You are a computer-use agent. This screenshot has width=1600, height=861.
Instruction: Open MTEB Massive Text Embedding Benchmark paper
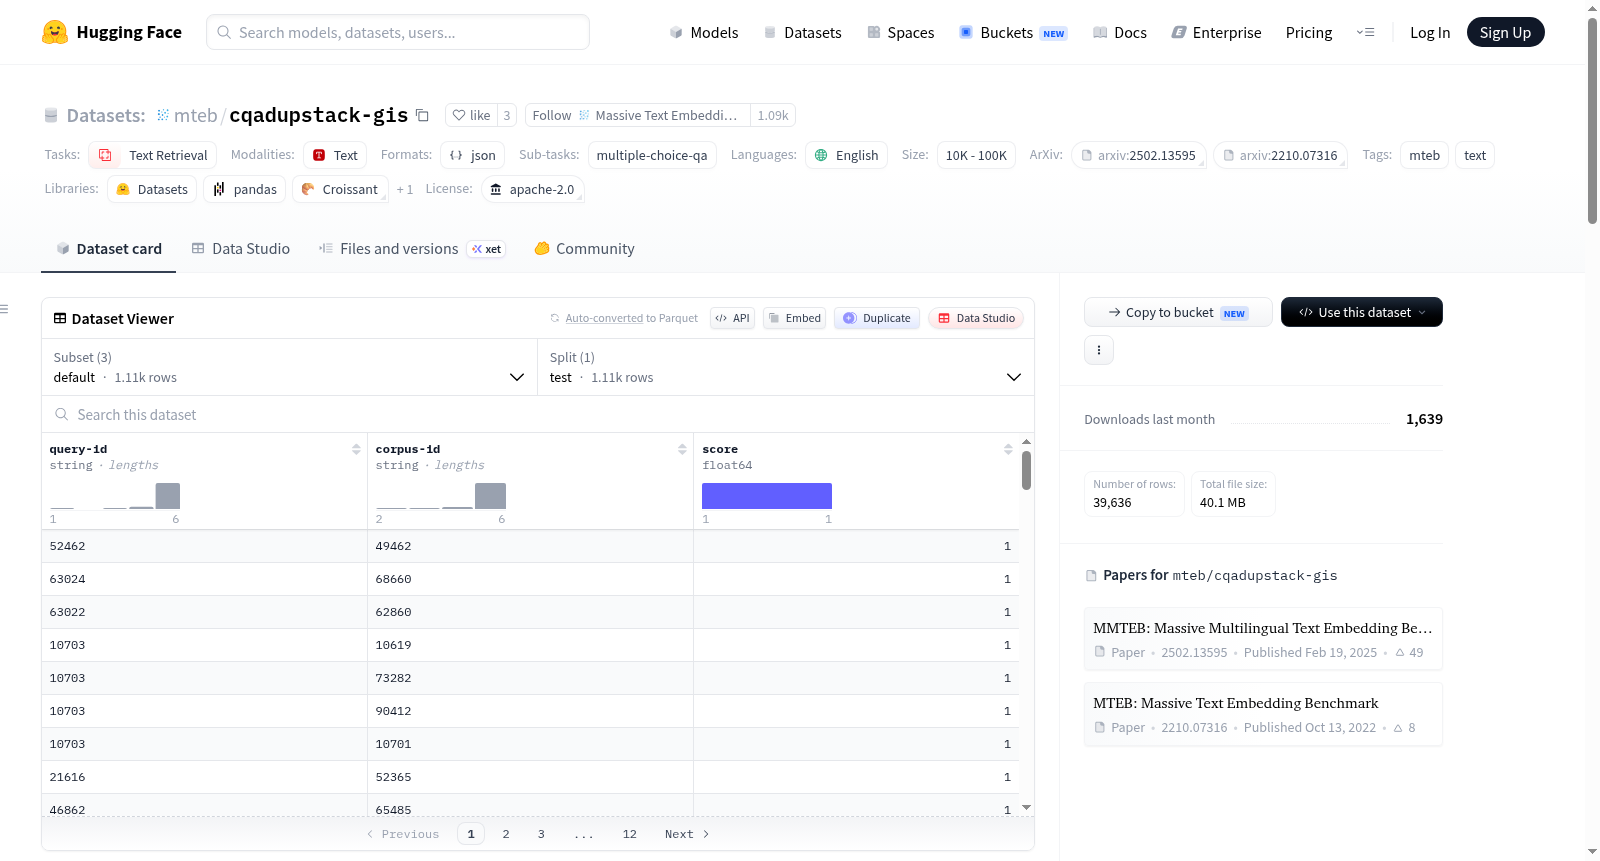tap(1263, 714)
